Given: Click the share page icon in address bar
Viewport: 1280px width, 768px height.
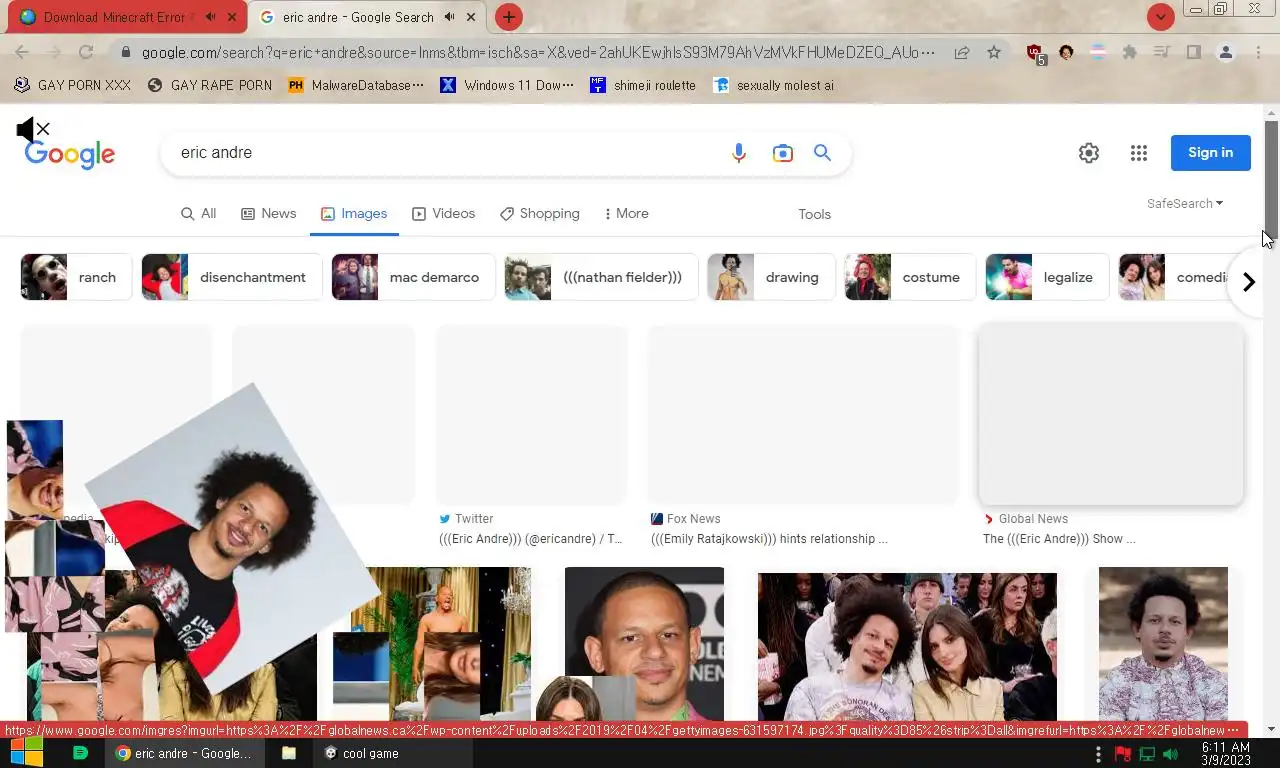Looking at the screenshot, I should pos(961,52).
